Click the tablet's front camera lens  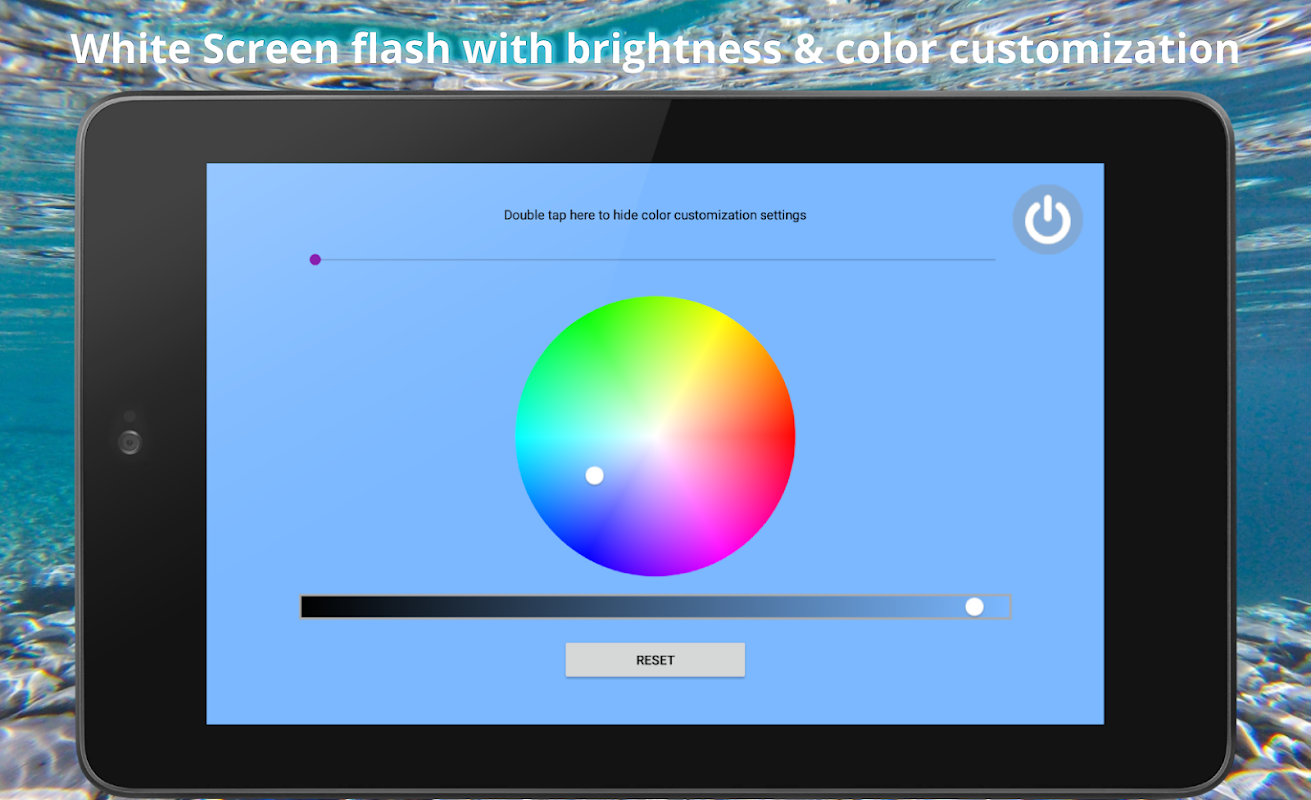(x=129, y=441)
